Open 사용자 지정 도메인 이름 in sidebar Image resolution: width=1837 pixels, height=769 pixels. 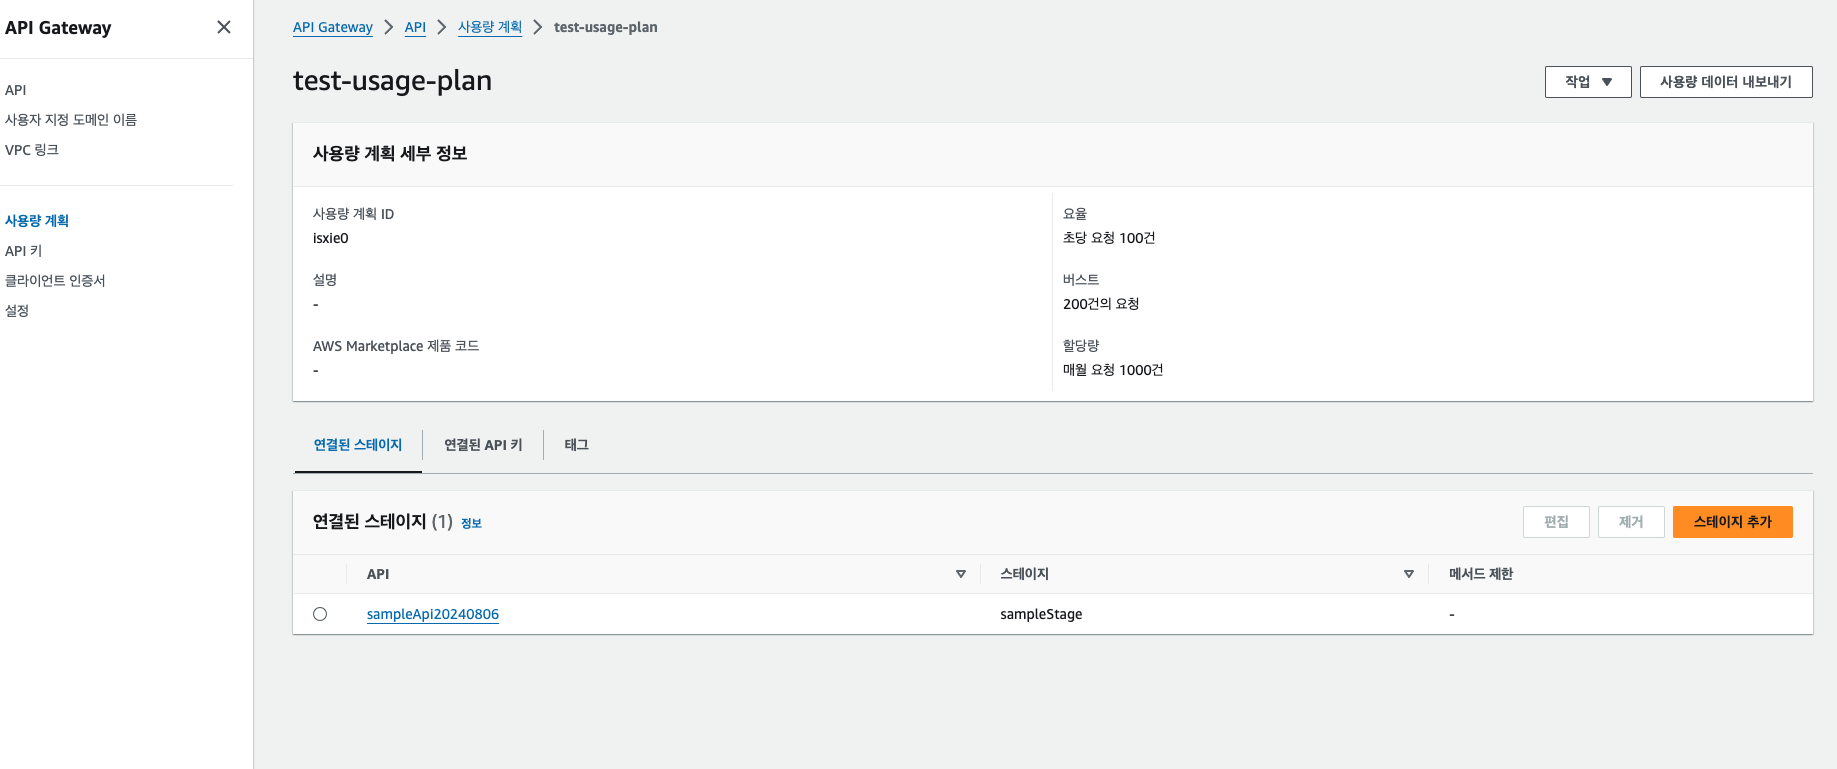point(71,120)
